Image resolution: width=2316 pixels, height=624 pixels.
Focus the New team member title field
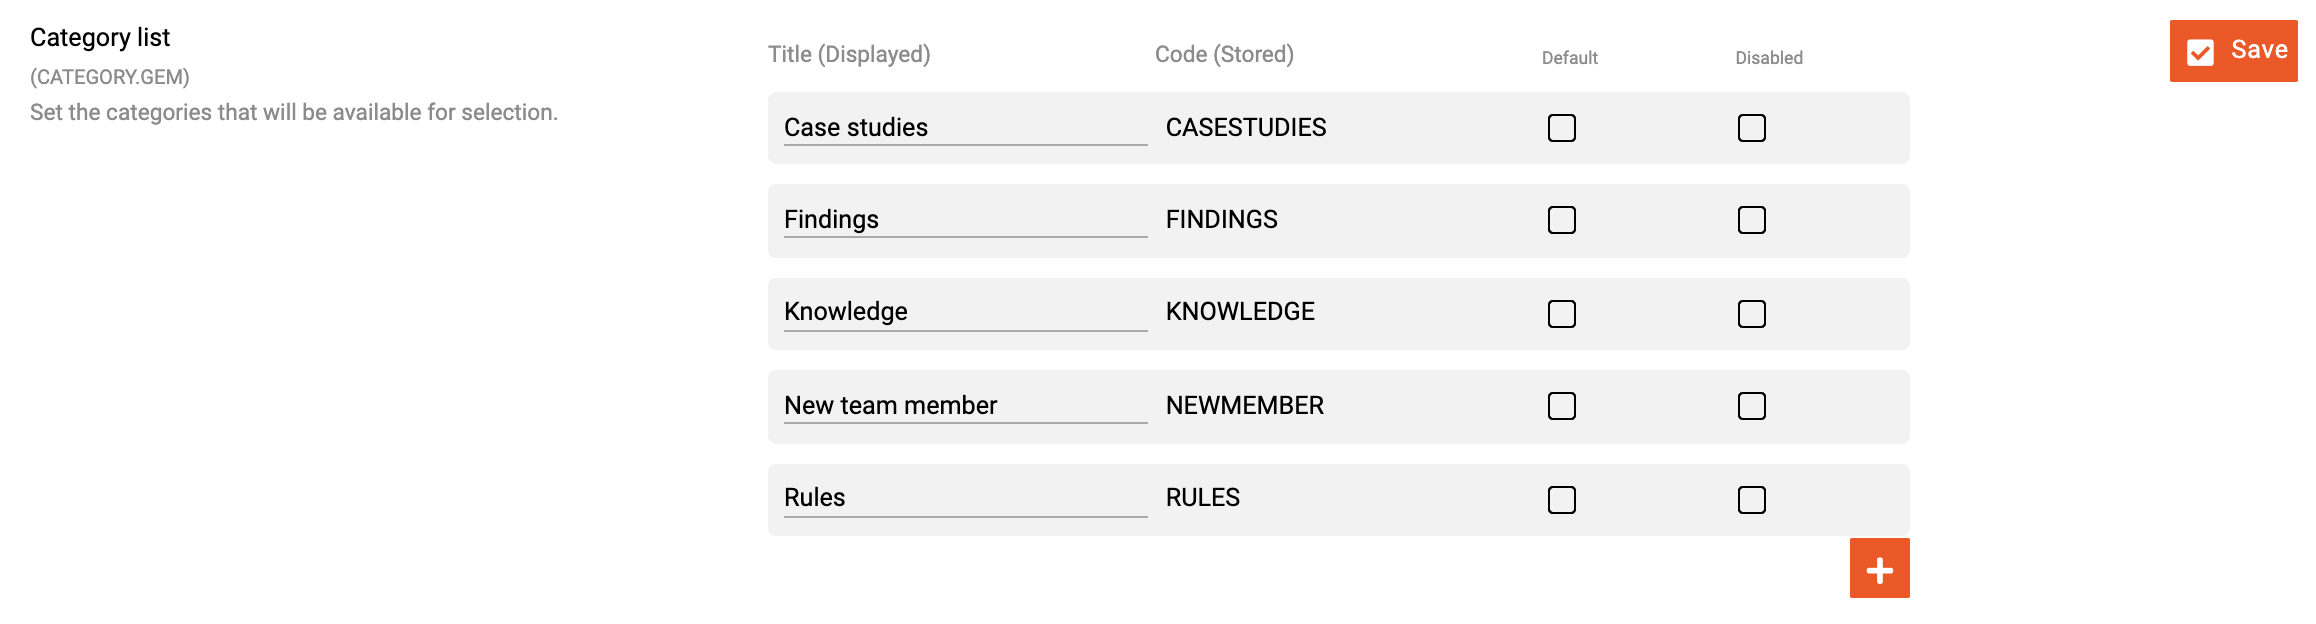965,405
